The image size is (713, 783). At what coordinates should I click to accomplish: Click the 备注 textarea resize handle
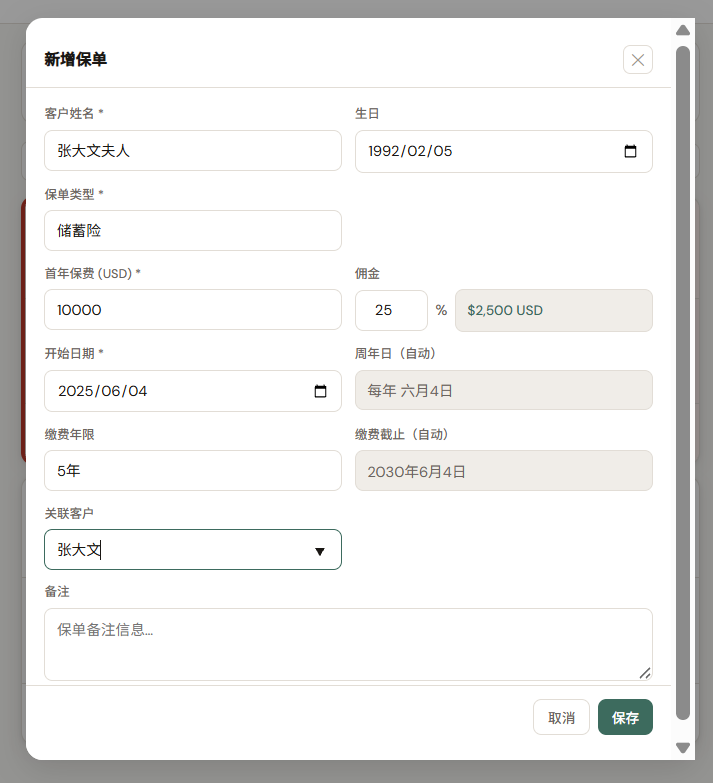coord(645,673)
